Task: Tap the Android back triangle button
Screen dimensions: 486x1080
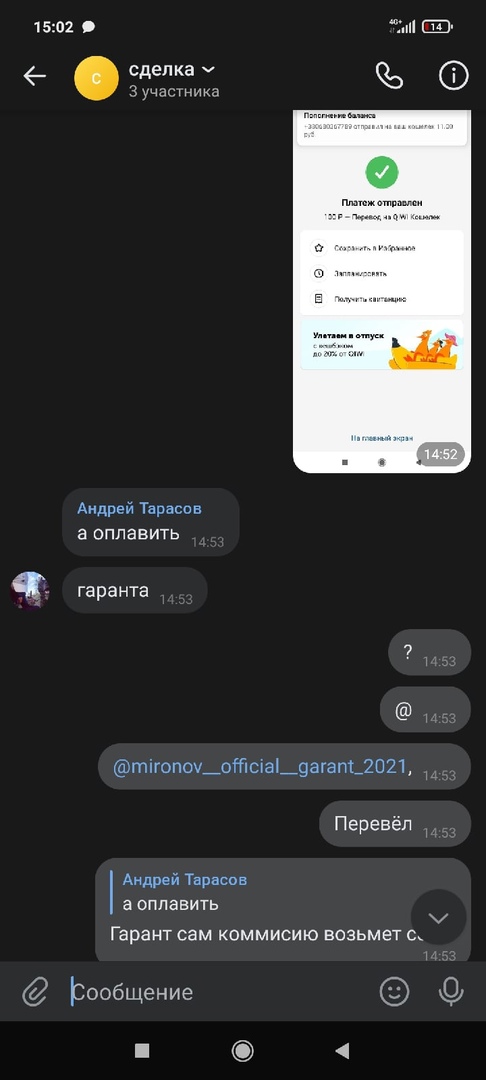Action: pyautogui.click(x=342, y=1050)
